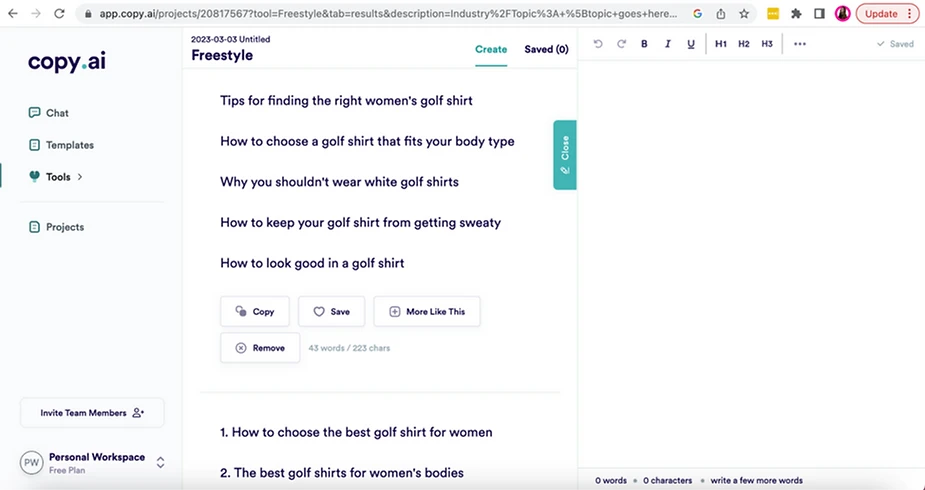
Task: Click the Projects icon in sidebar
Action: coord(34,227)
